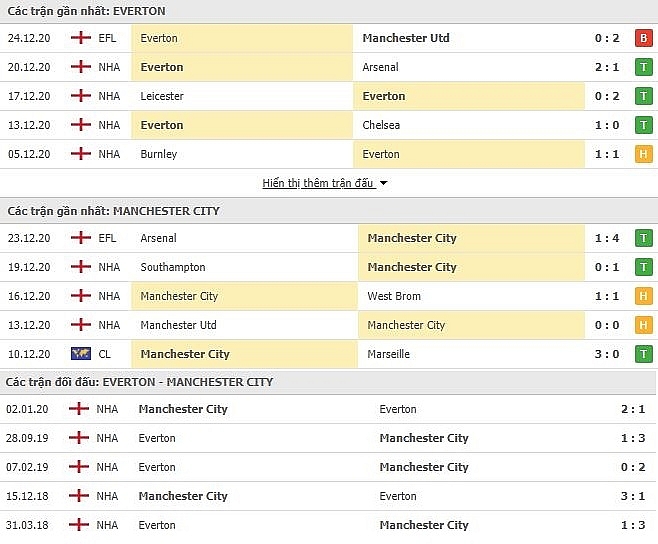Click the Leicester team name on 17.12.20 row
Viewport: 658px width, 544px height.
[x=162, y=96]
